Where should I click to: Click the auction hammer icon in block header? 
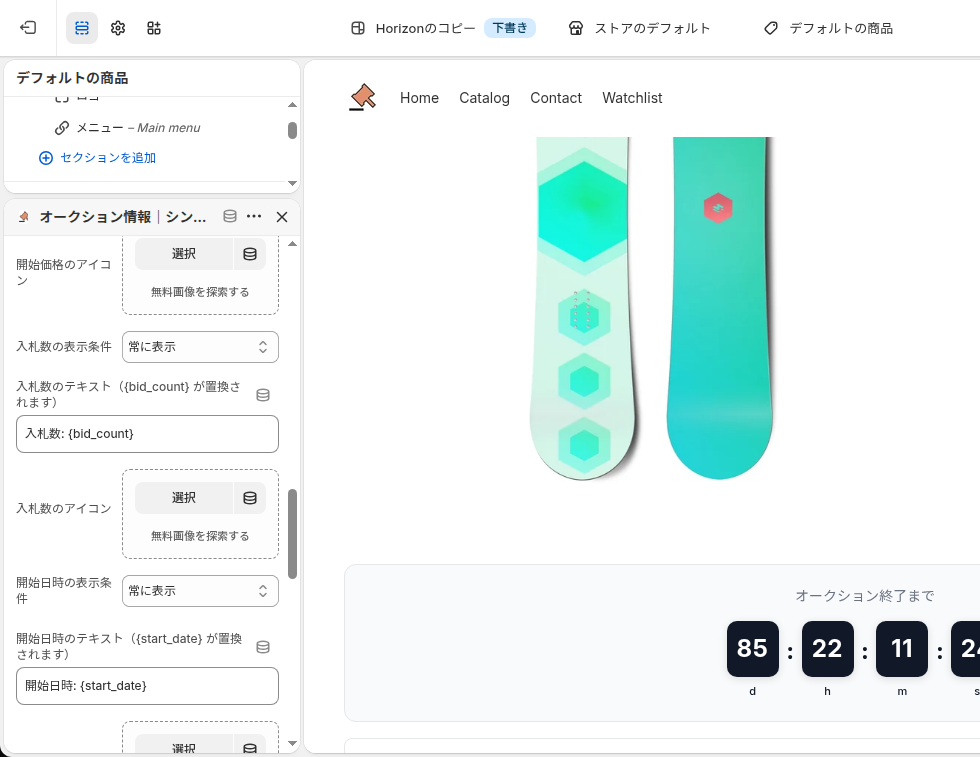coord(24,217)
